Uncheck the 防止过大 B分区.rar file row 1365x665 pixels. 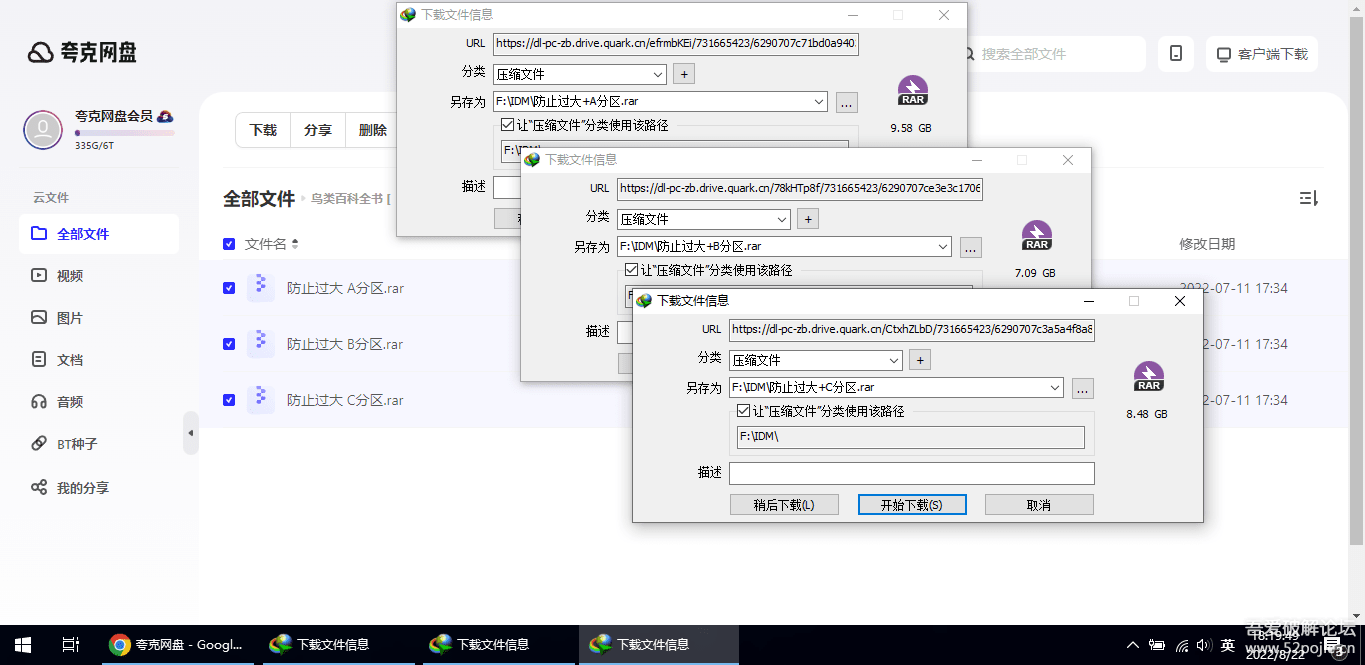coord(229,343)
